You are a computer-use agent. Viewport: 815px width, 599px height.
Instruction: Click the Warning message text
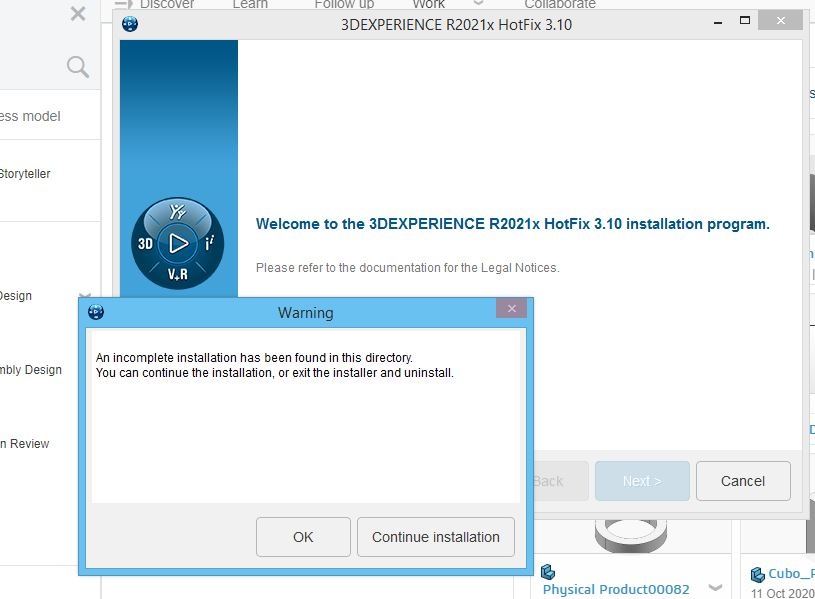pyautogui.click(x=274, y=365)
